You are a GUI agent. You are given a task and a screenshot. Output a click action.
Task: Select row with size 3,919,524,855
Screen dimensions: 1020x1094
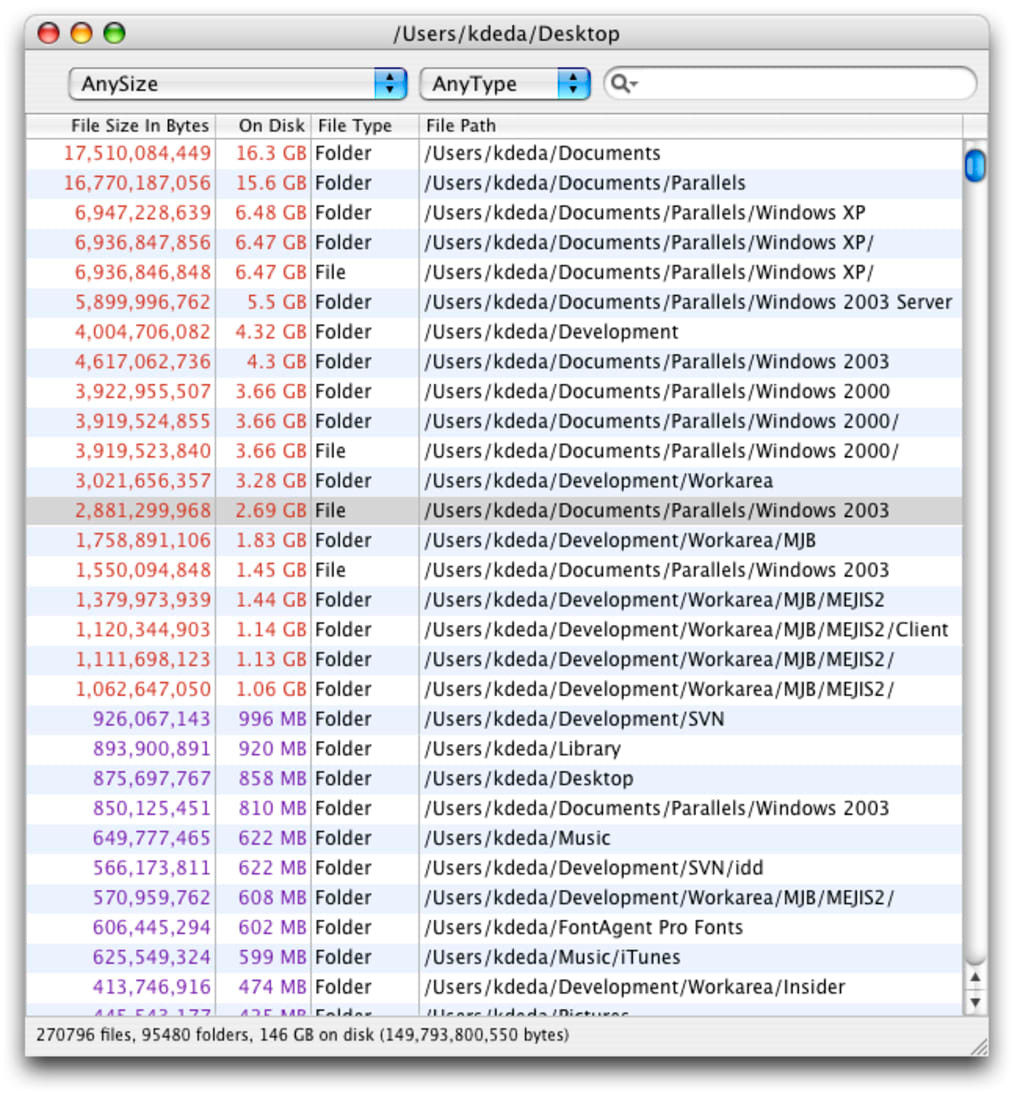pos(494,421)
